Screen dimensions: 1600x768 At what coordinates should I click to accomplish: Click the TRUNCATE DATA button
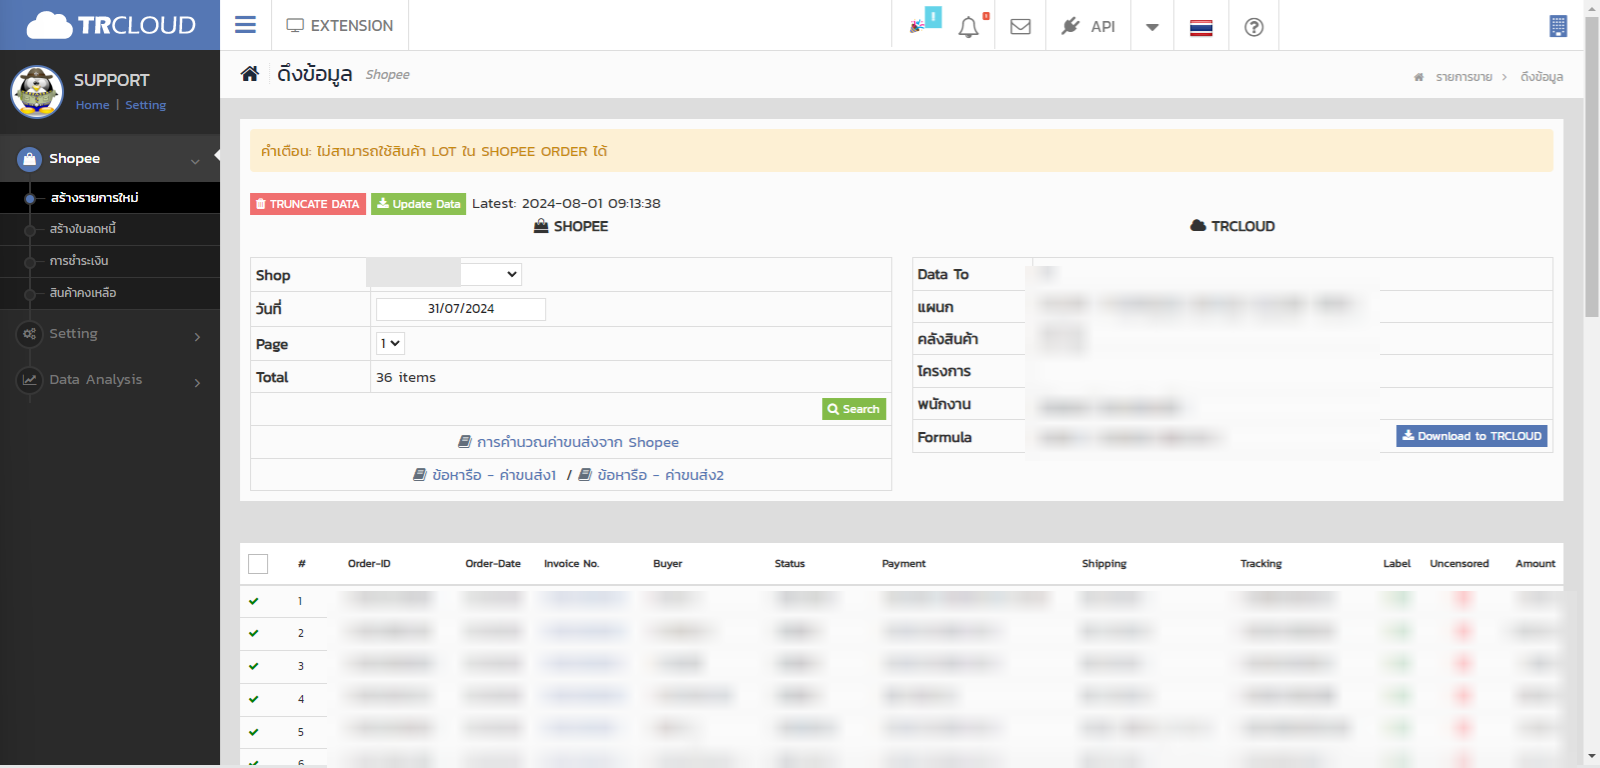tap(308, 204)
